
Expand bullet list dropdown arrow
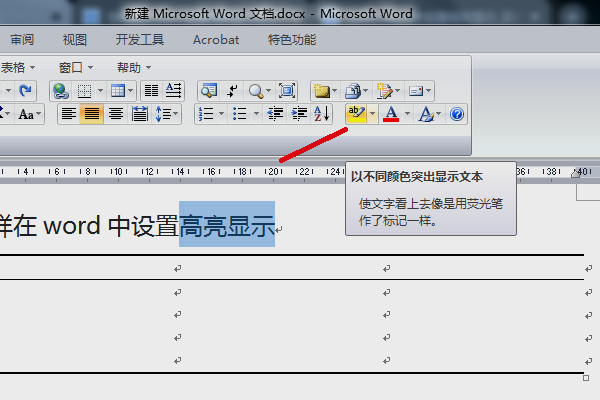click(x=256, y=114)
